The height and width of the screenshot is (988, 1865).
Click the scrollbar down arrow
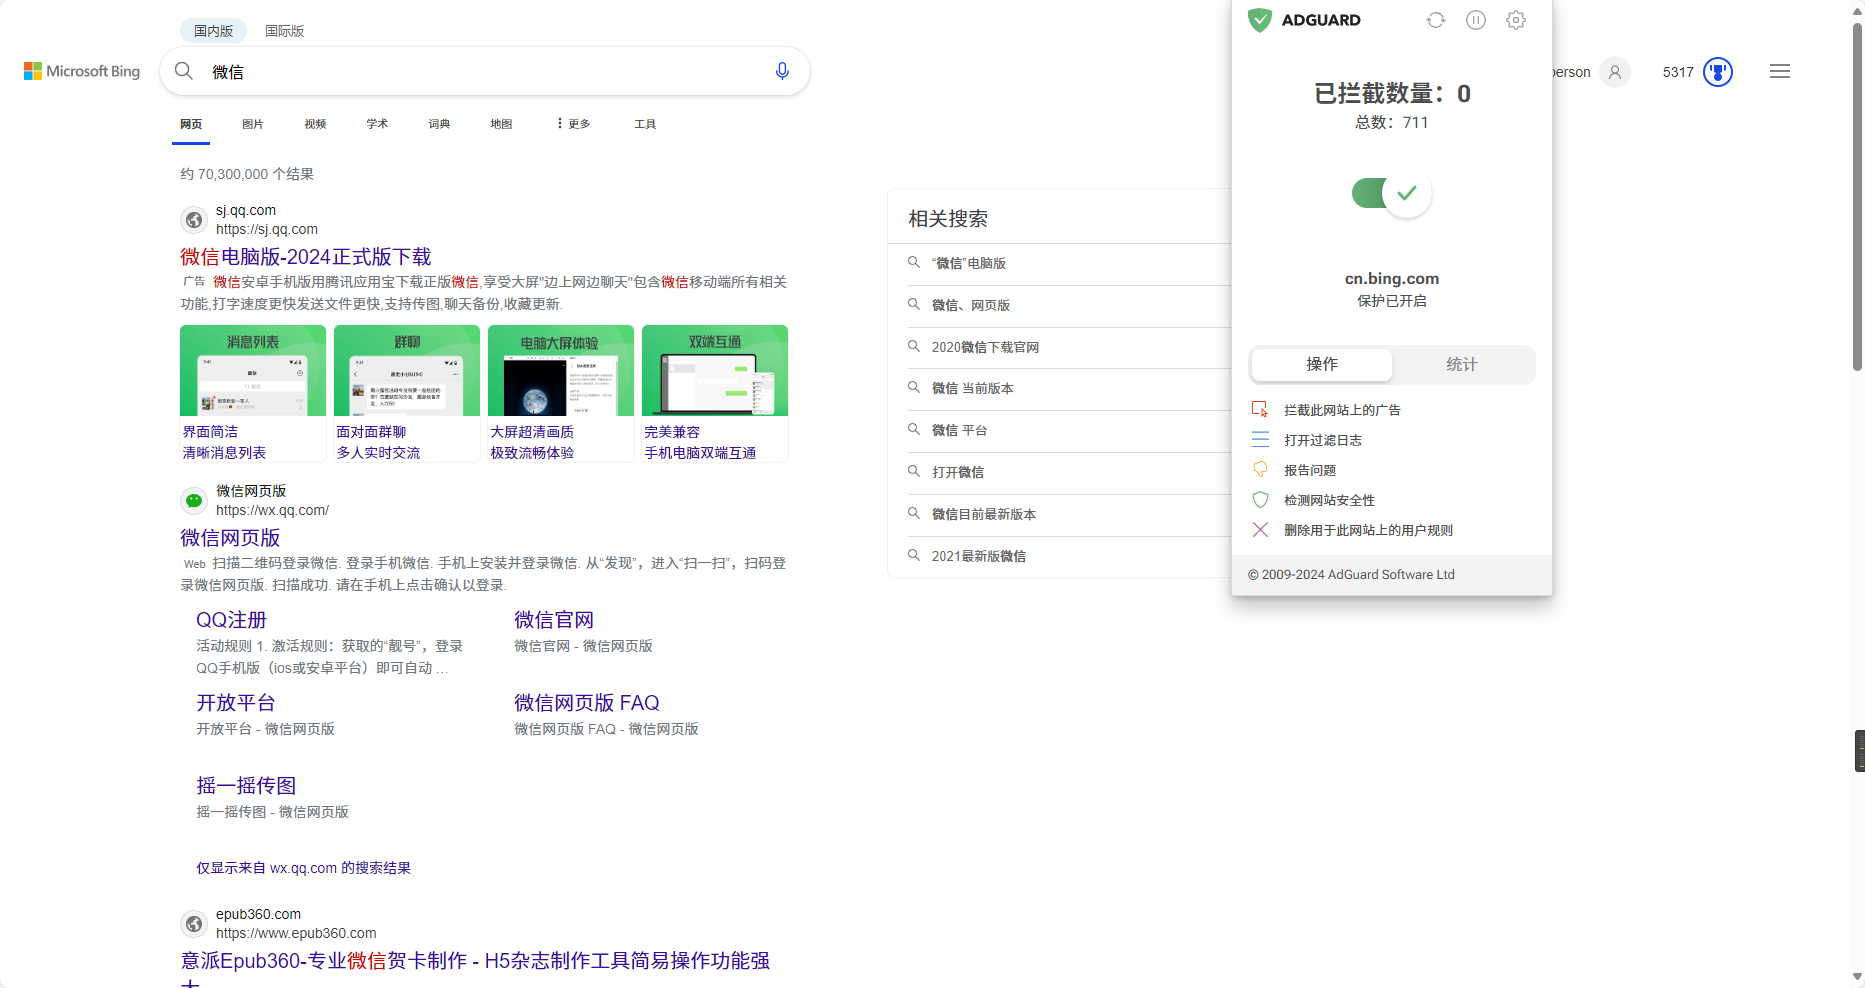pyautogui.click(x=1857, y=977)
